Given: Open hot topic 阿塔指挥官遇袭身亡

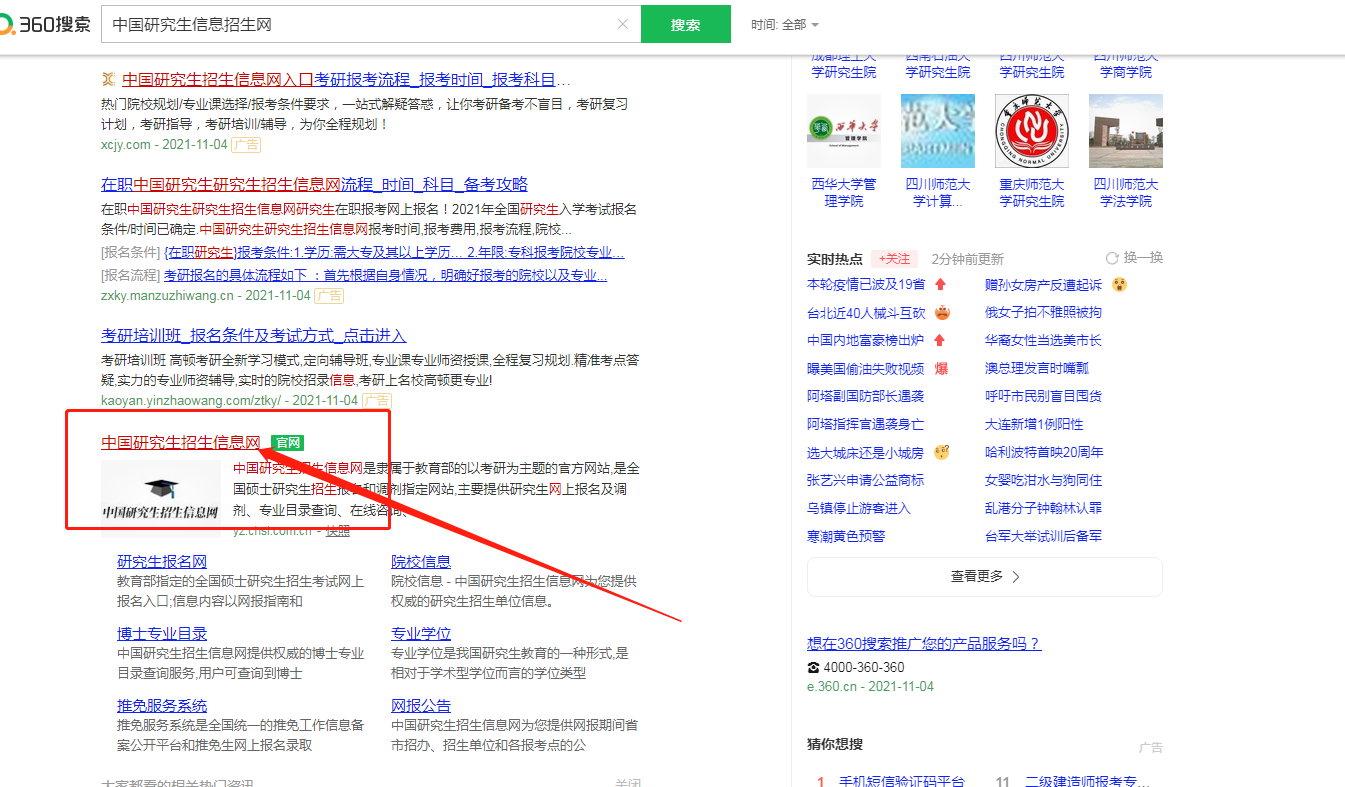Looking at the screenshot, I should [866, 425].
